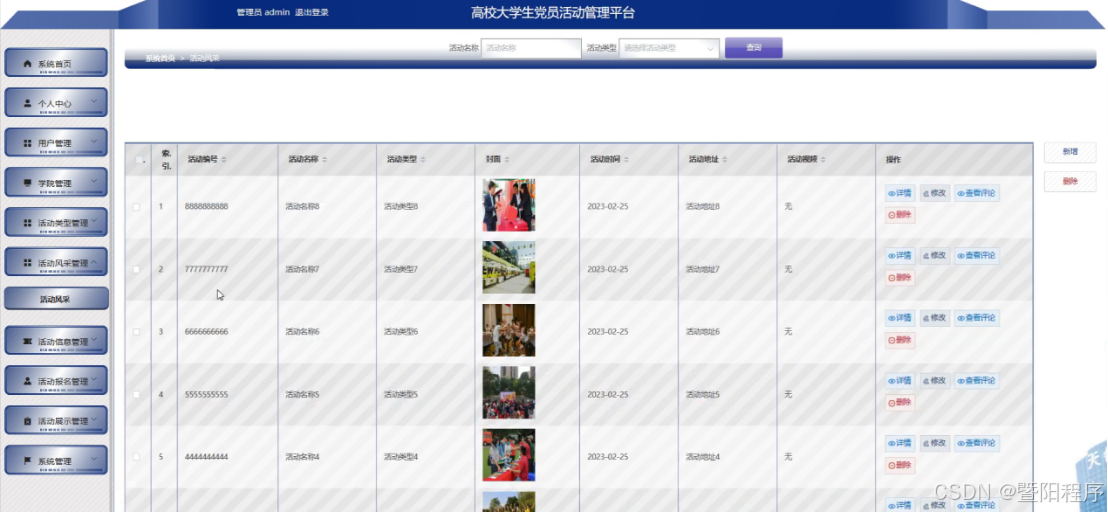Collapse the 活动风采管理 sidebar chevron
This screenshot has width=1108, height=512.
pos(94,261)
